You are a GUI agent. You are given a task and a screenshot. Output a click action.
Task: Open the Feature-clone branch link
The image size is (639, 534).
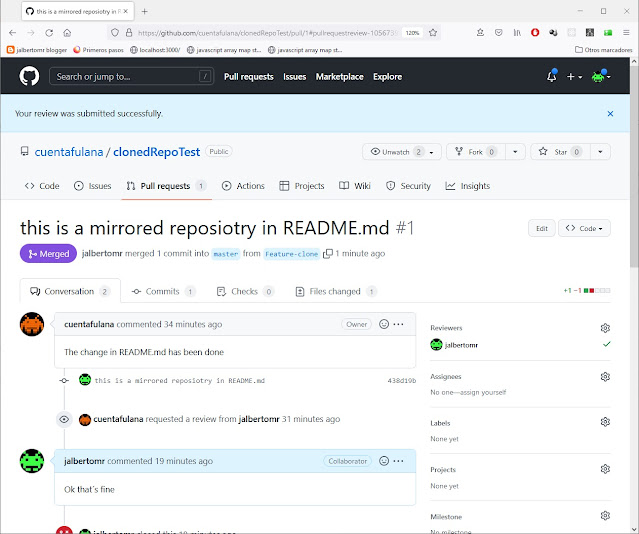291,254
